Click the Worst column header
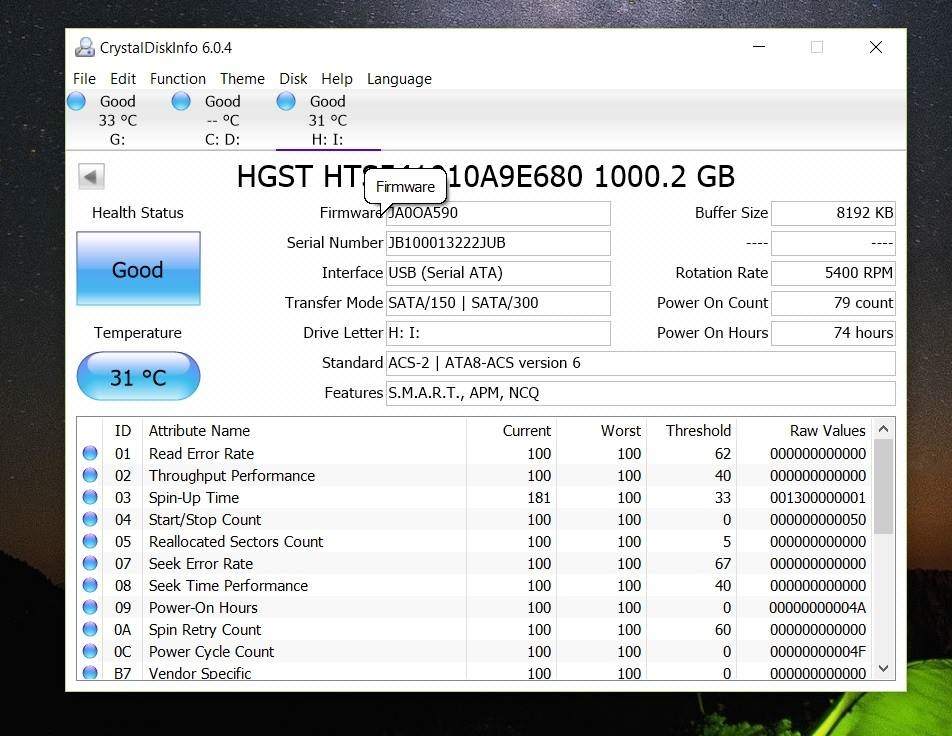Image resolution: width=952 pixels, height=736 pixels. coord(601,431)
